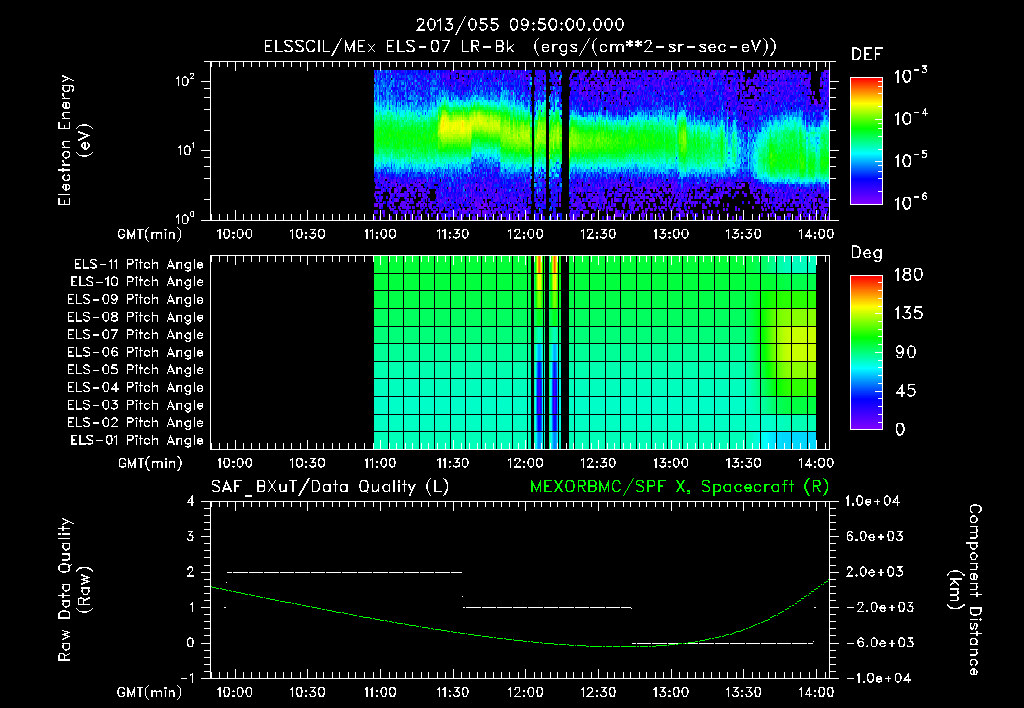This screenshot has height=708, width=1024.
Task: Click the ELS-05 Pitch Angle row label
Action: pos(135,370)
